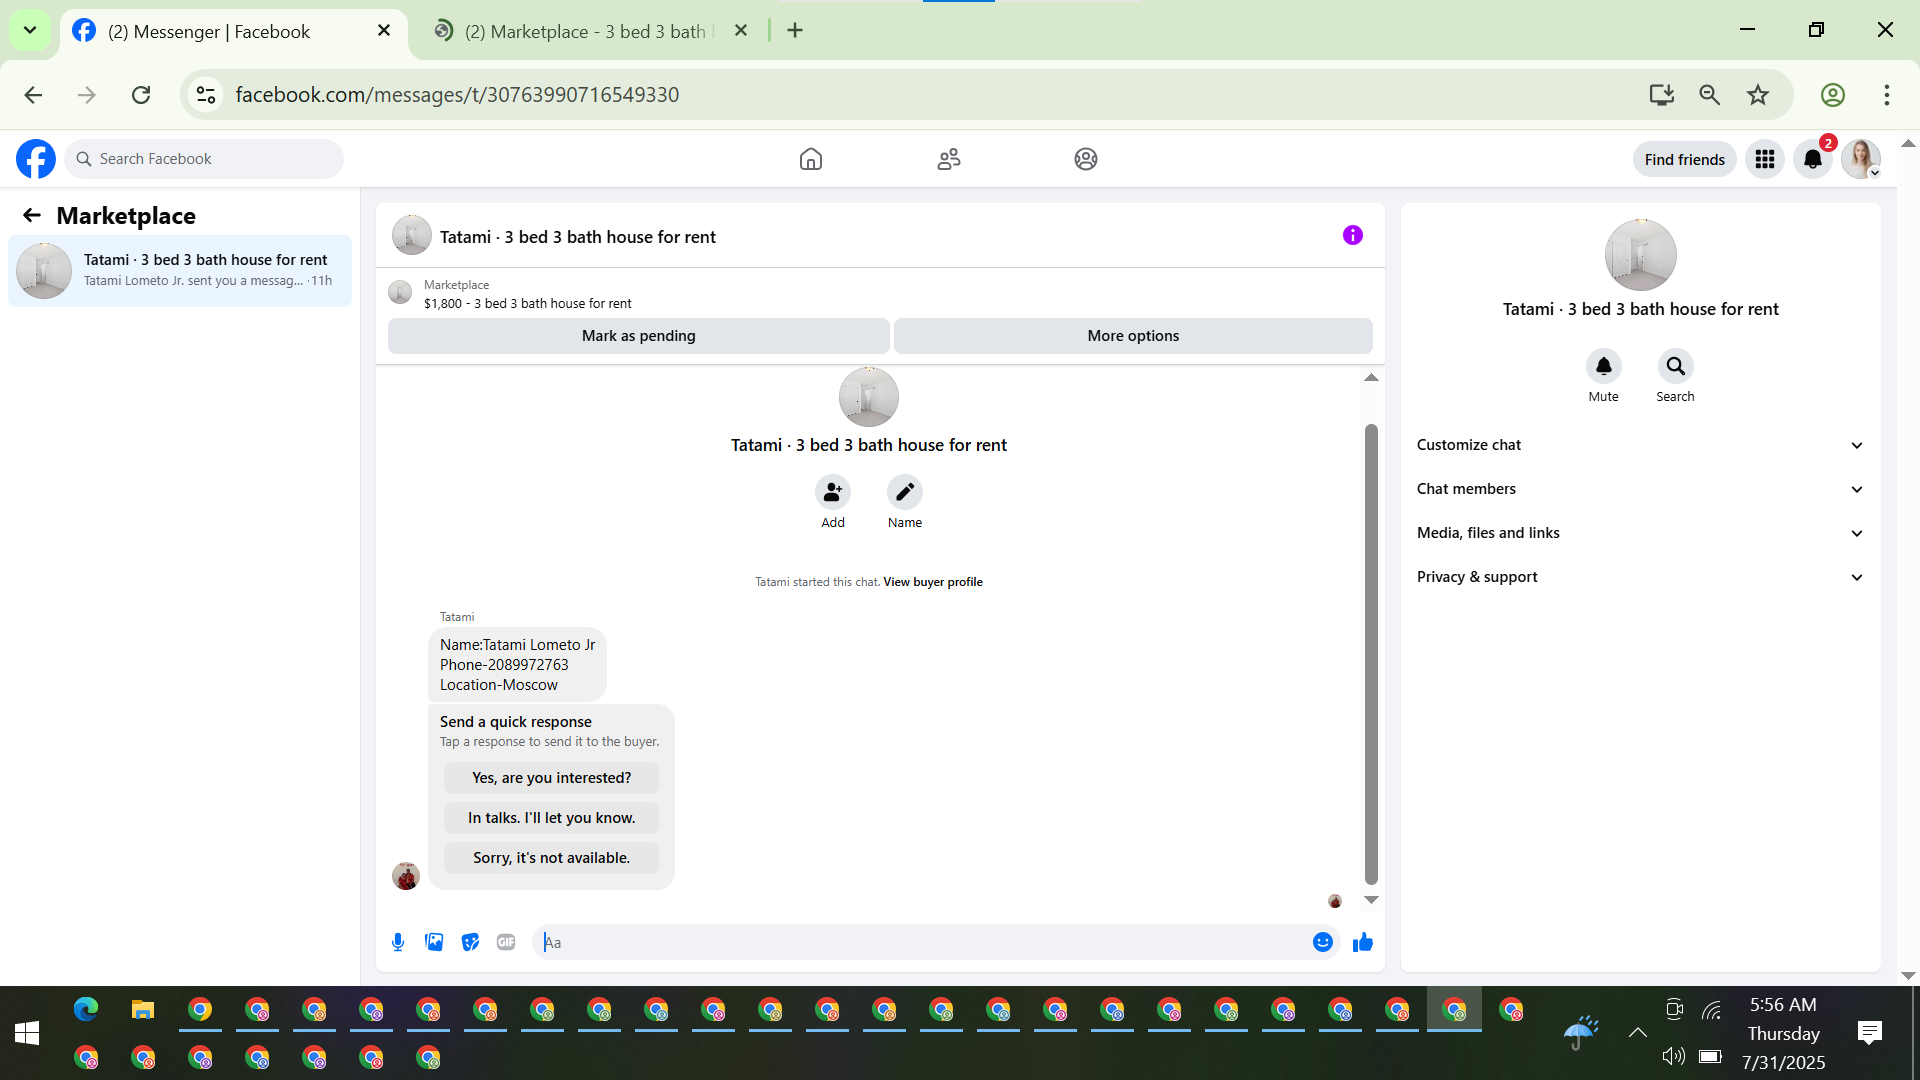This screenshot has height=1080, width=1920.
Task: Attach a photo using the image icon
Action: 434,942
